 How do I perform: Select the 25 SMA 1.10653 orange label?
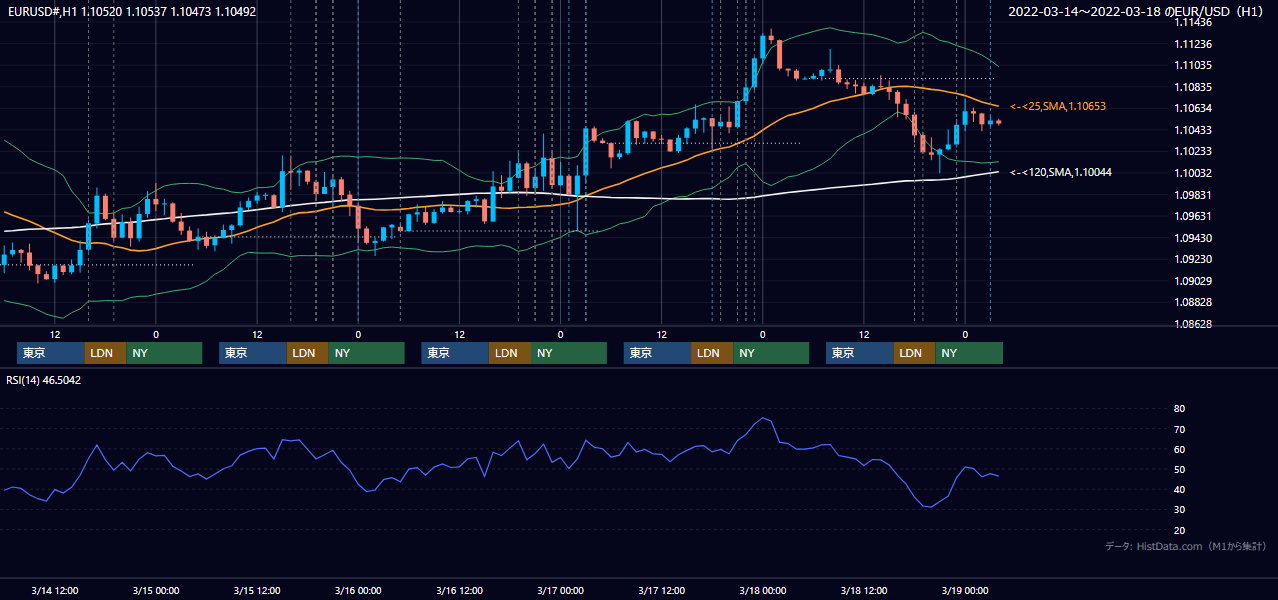tap(1058, 106)
